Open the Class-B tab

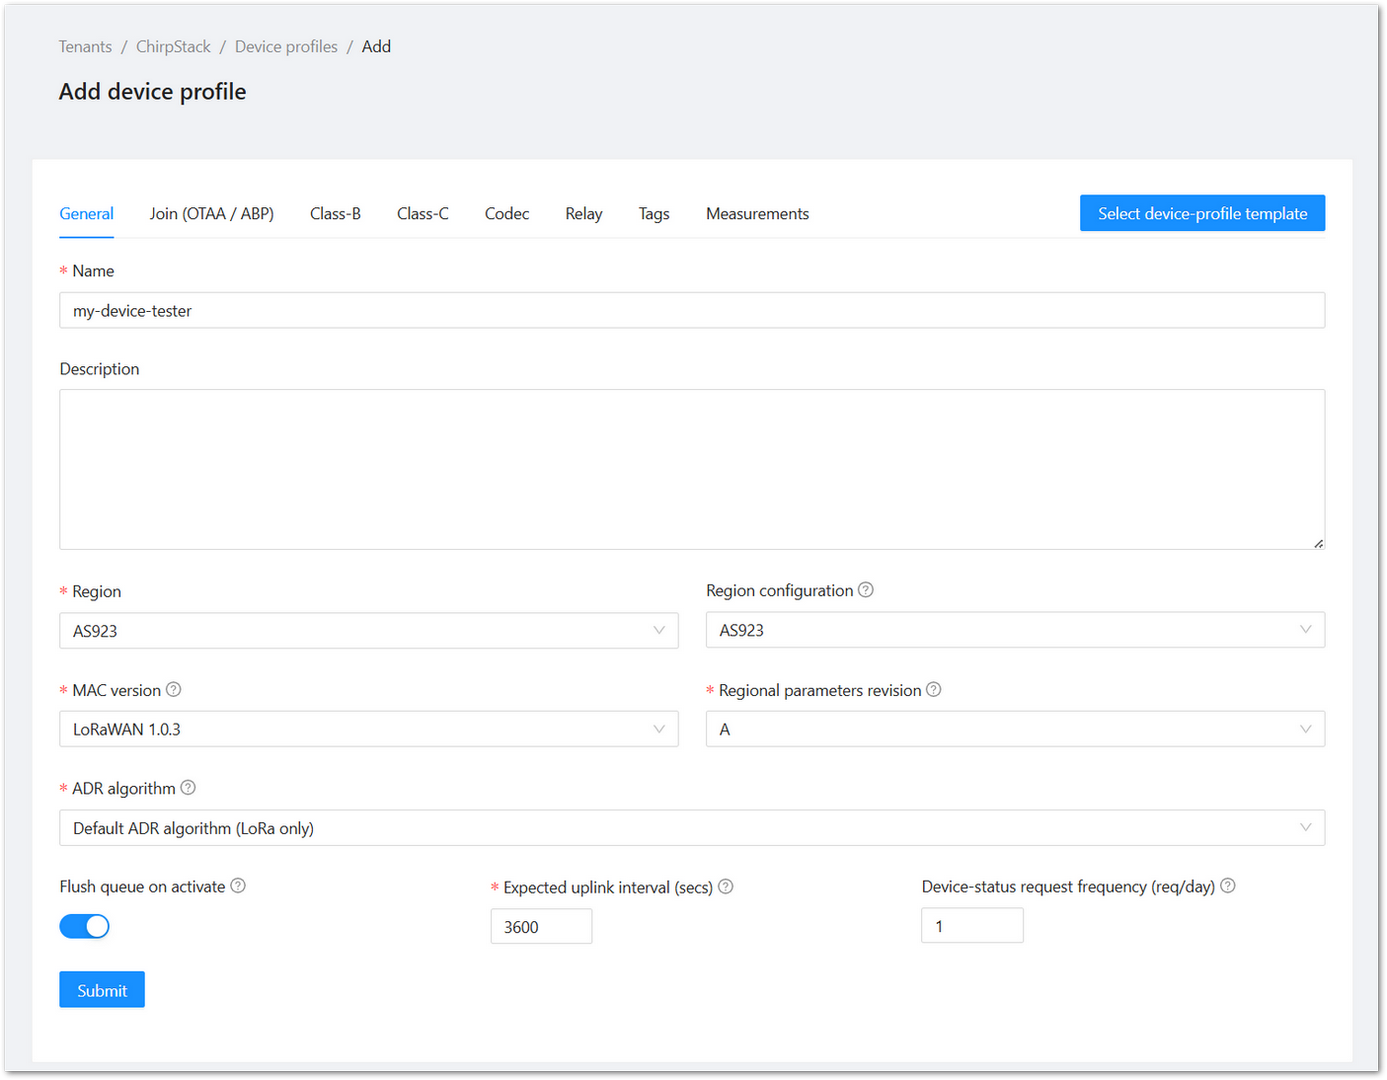pyautogui.click(x=335, y=213)
